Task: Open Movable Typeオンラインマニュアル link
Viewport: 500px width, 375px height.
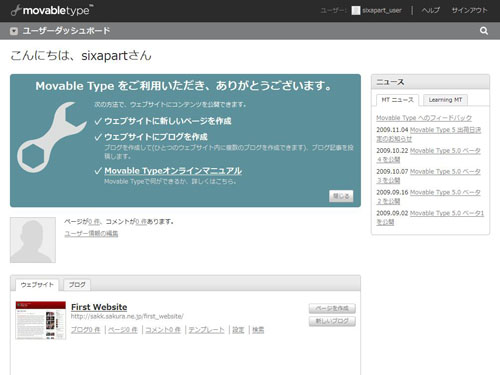Action: 173,171
